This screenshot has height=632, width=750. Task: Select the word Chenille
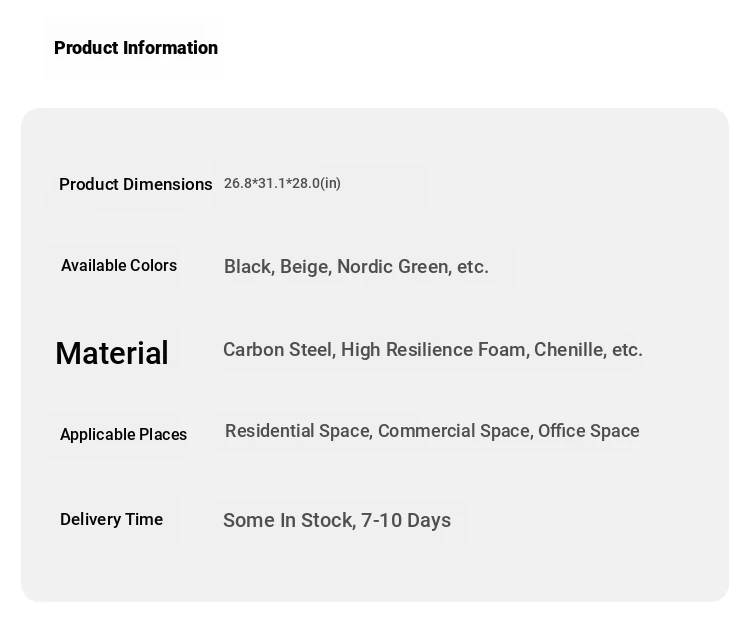click(x=569, y=350)
